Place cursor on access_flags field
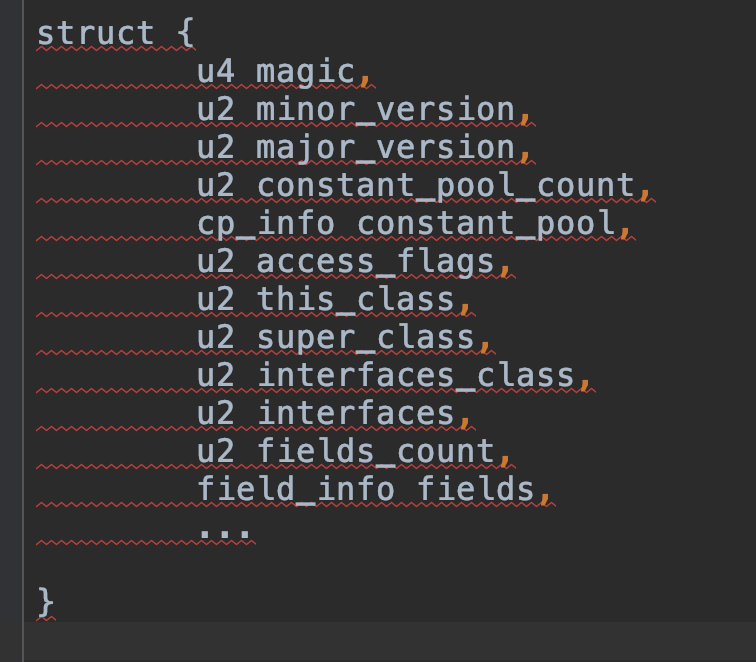The width and height of the screenshot is (756, 662). click(376, 261)
